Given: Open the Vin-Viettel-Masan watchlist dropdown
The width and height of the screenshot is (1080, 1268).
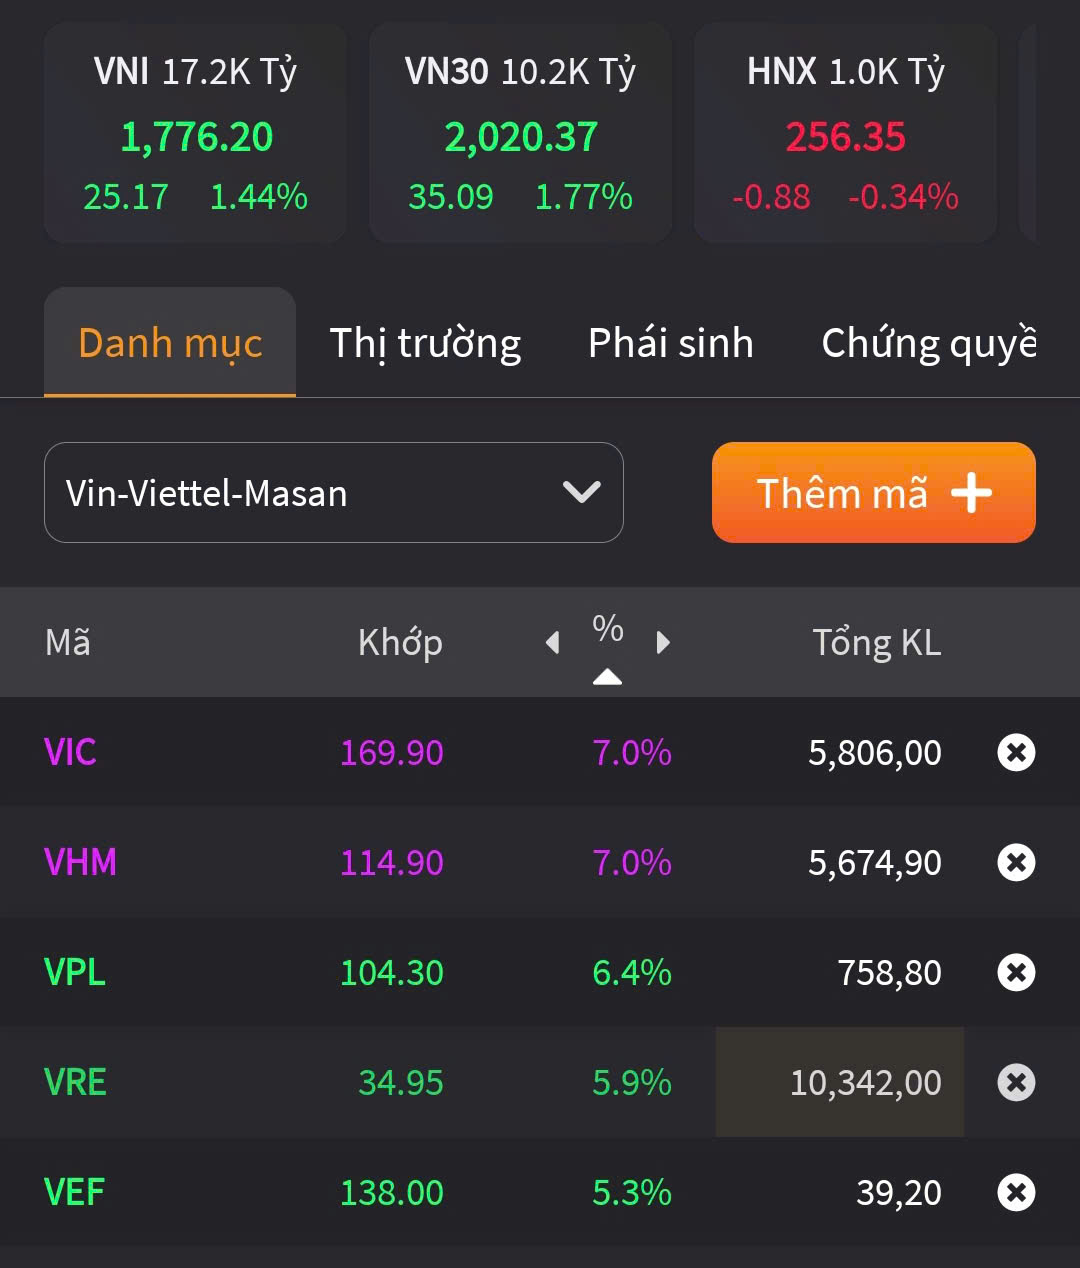Looking at the screenshot, I should click(334, 493).
